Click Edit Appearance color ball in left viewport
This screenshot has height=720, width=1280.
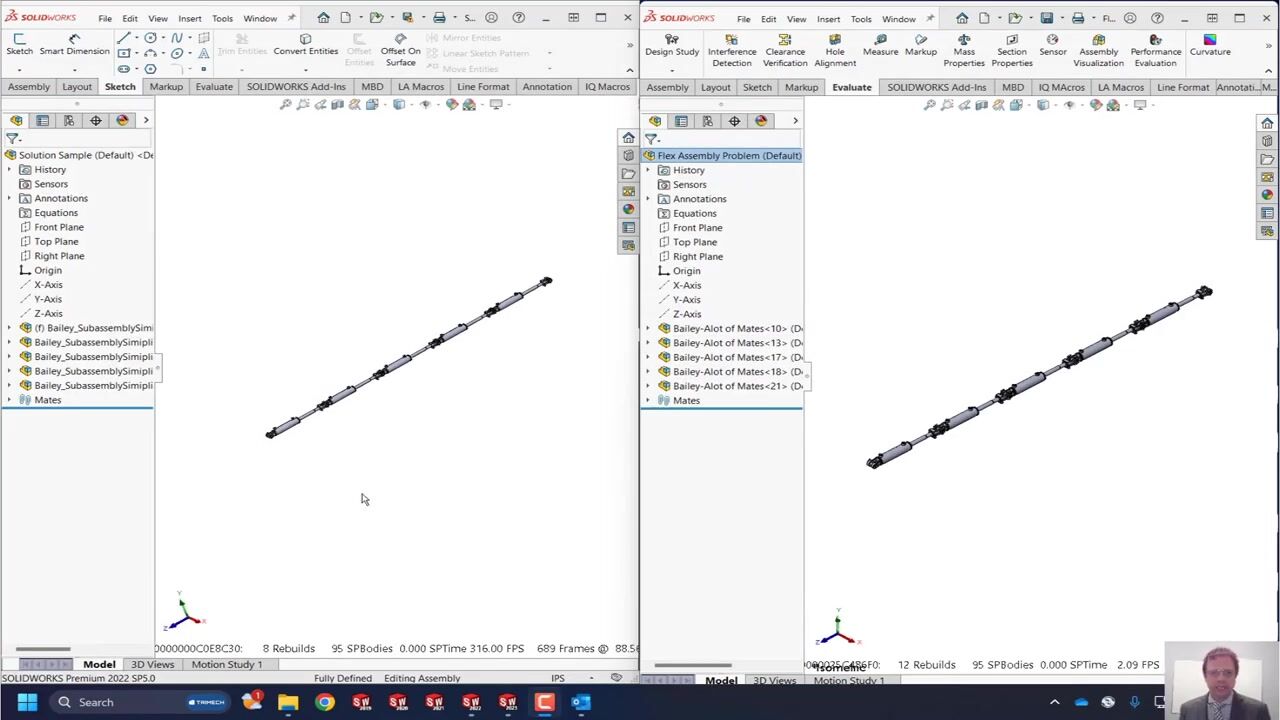(x=452, y=105)
